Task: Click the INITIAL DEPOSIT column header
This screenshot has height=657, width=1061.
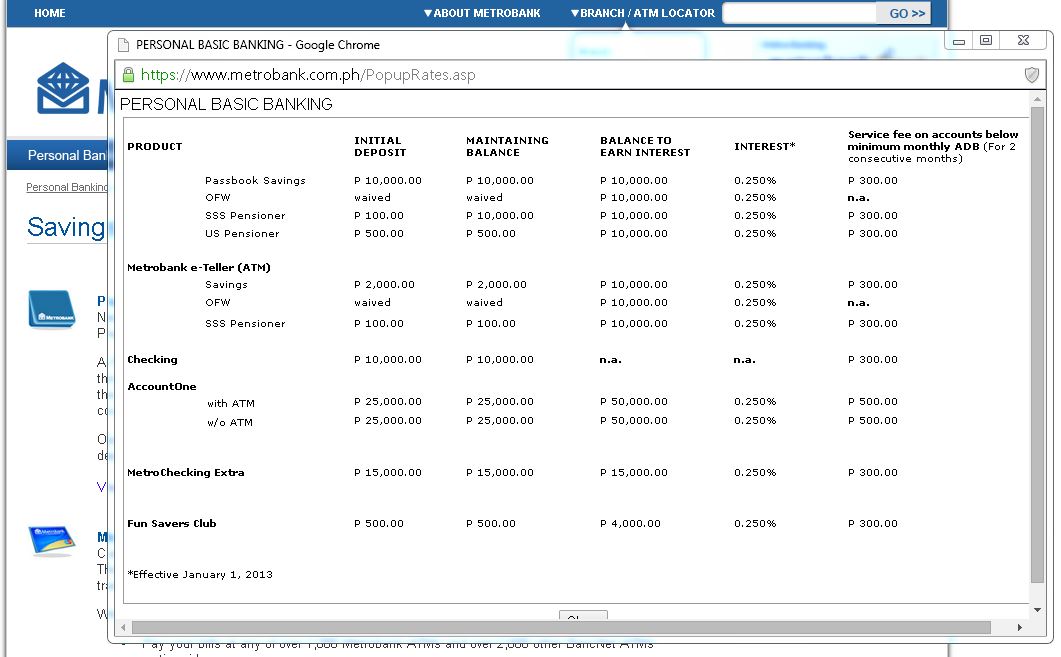Action: coord(380,147)
